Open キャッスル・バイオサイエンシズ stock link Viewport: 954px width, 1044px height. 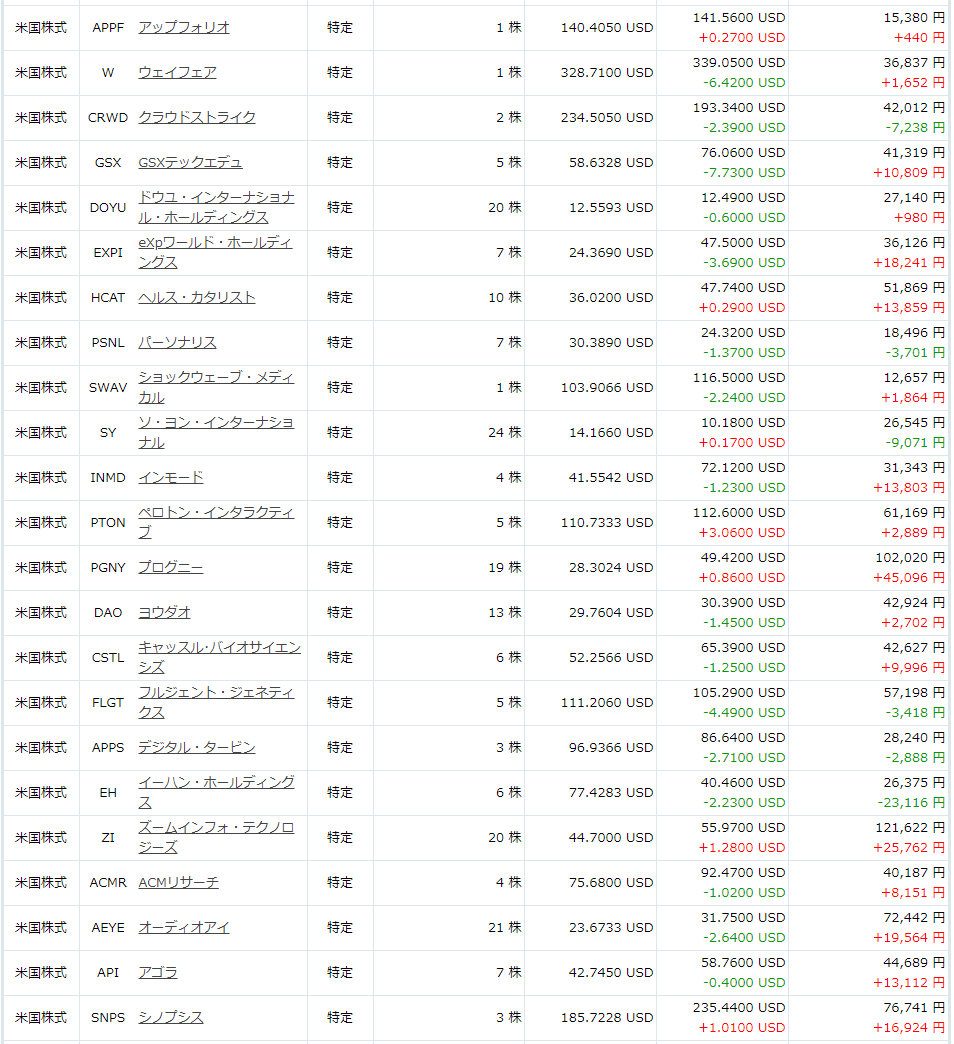click(x=220, y=657)
